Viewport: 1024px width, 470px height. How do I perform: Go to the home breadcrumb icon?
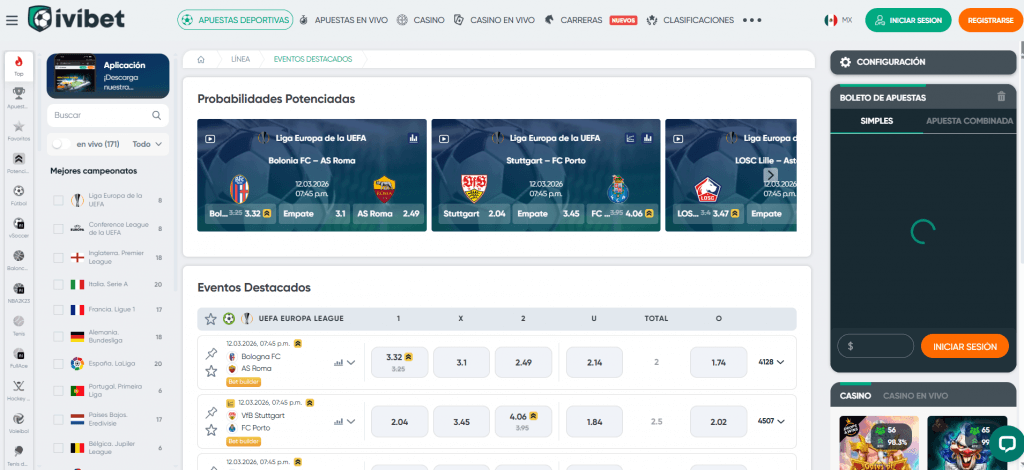[x=201, y=59]
